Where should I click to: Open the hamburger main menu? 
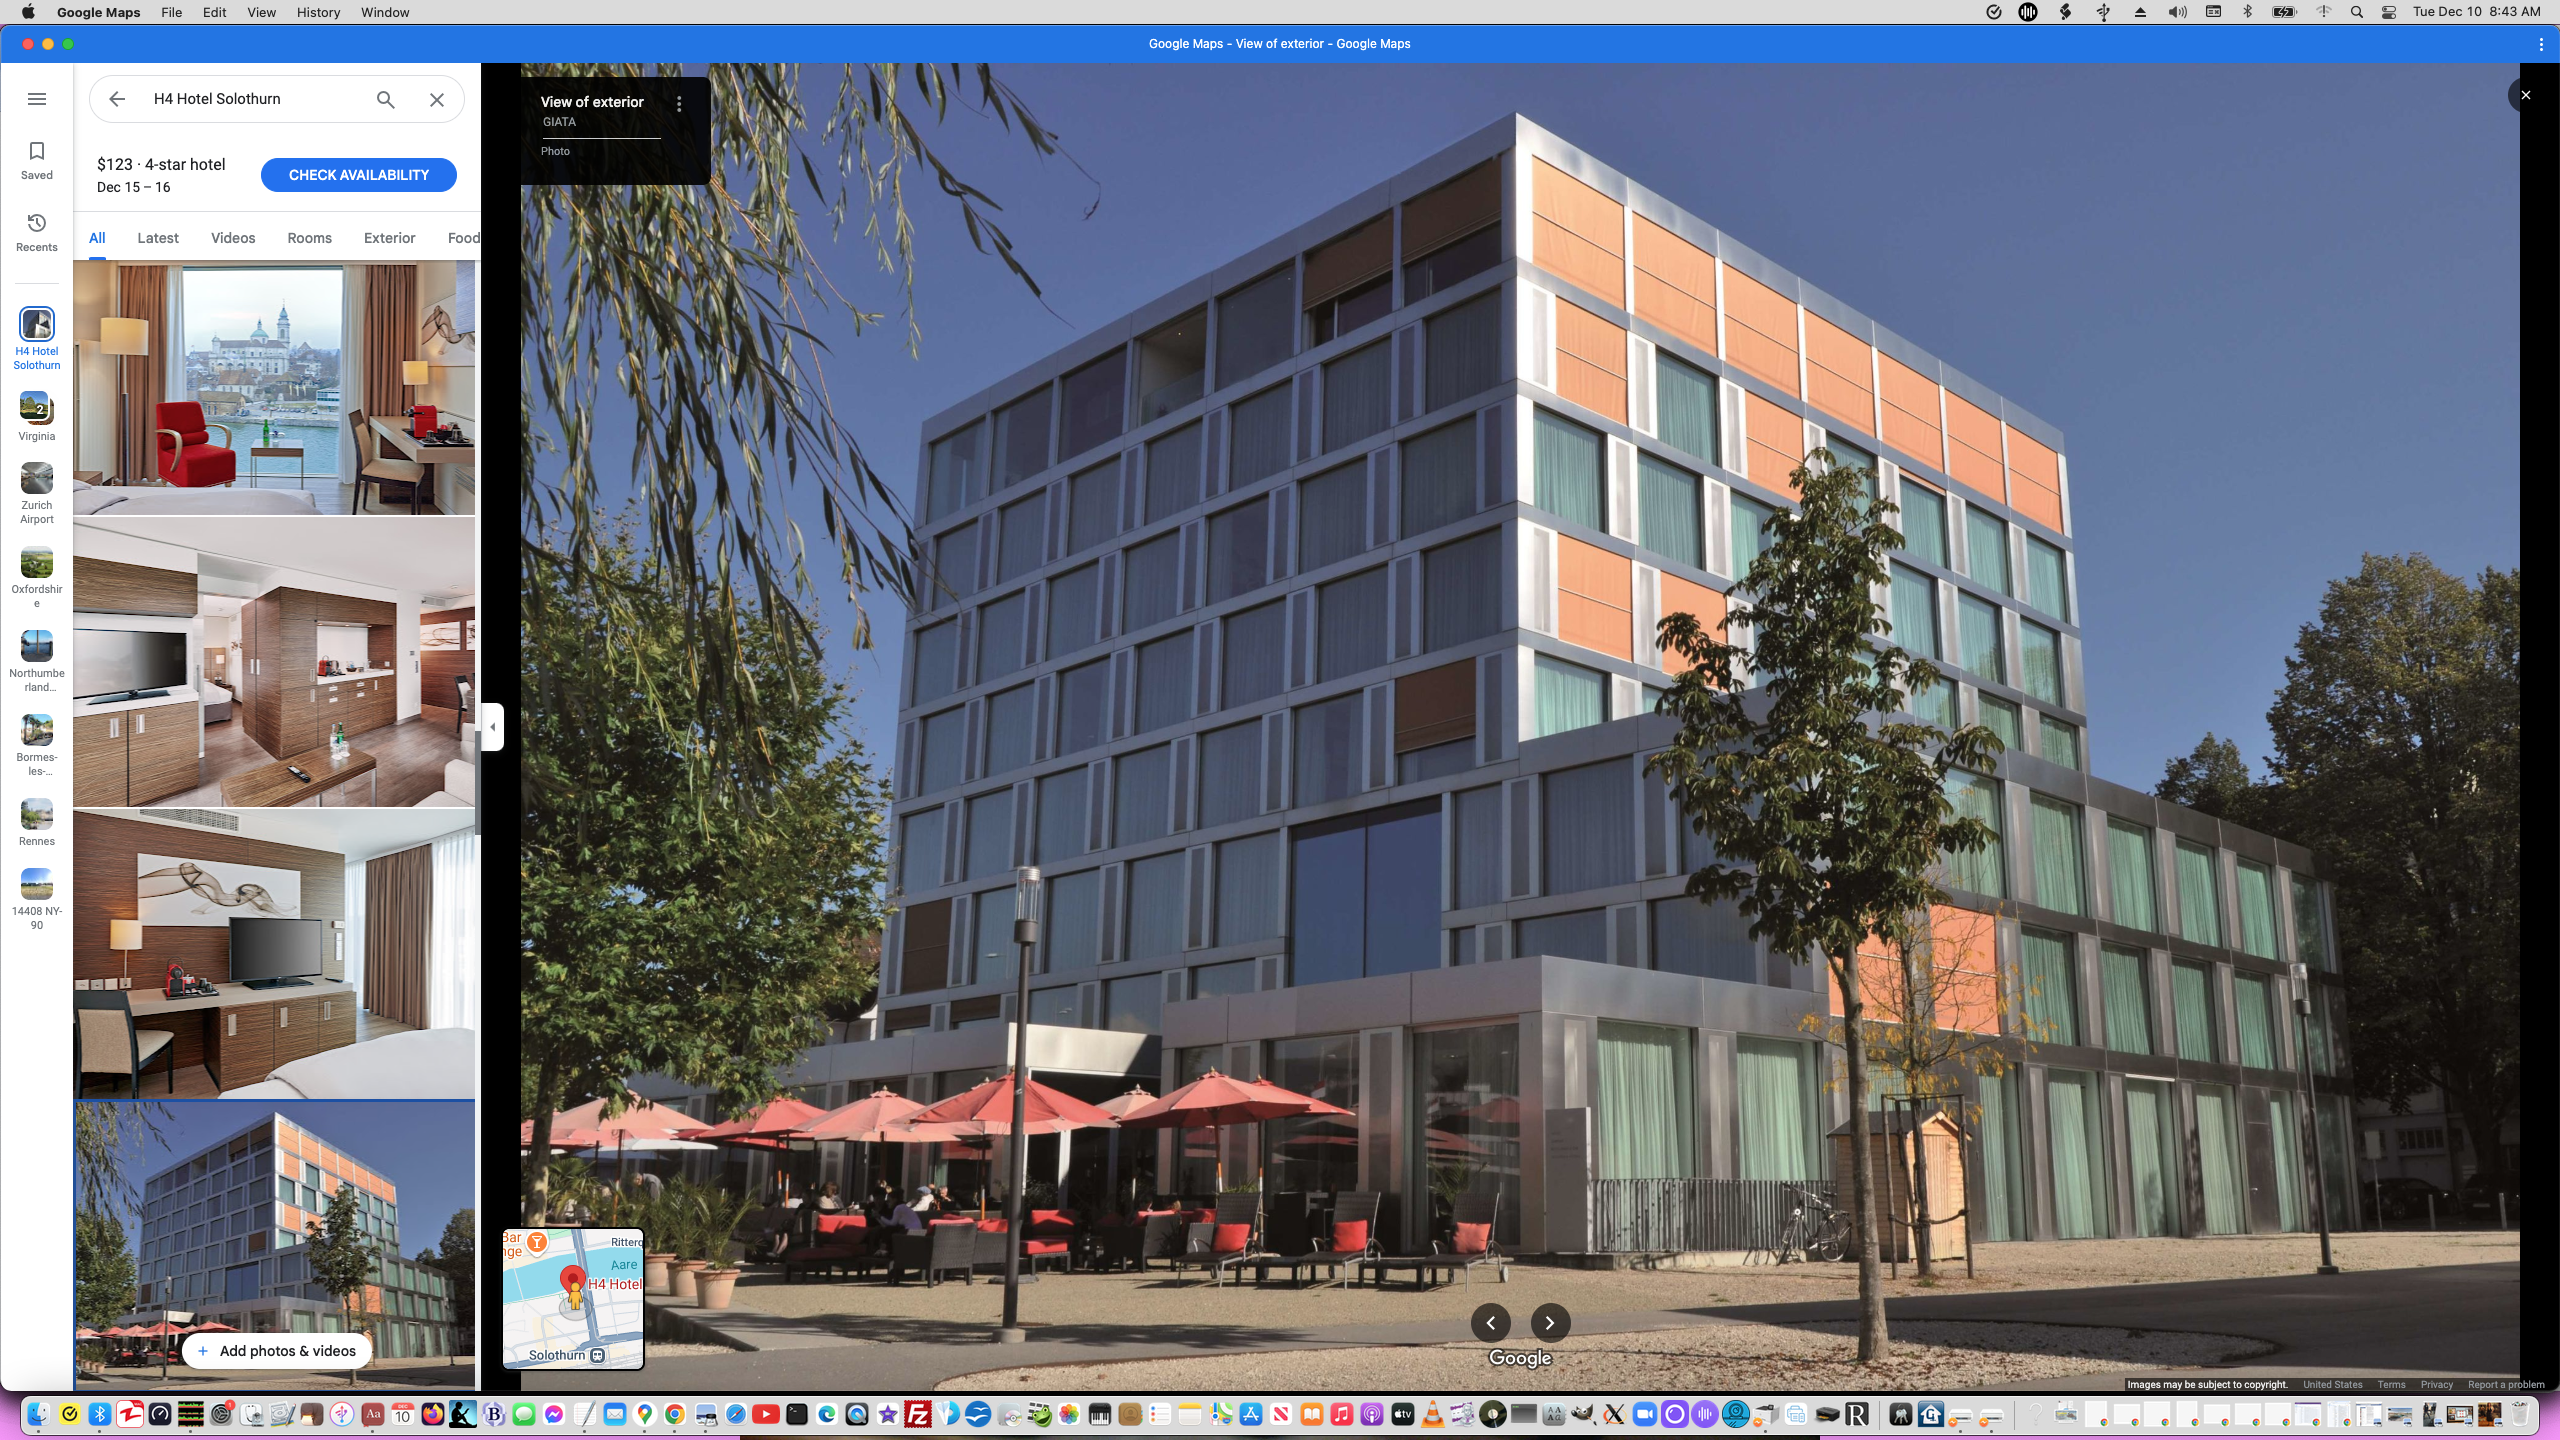pyautogui.click(x=37, y=99)
